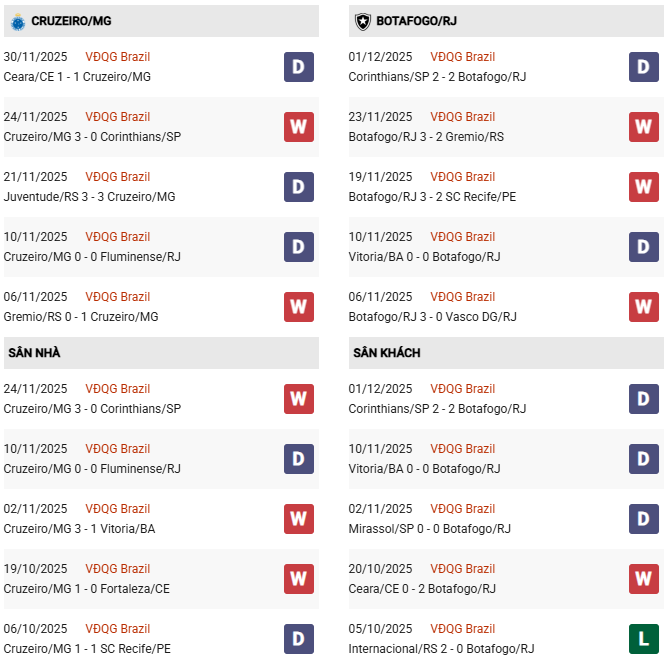
Task: Click the Botafogo club crest icon
Action: coord(362,21)
